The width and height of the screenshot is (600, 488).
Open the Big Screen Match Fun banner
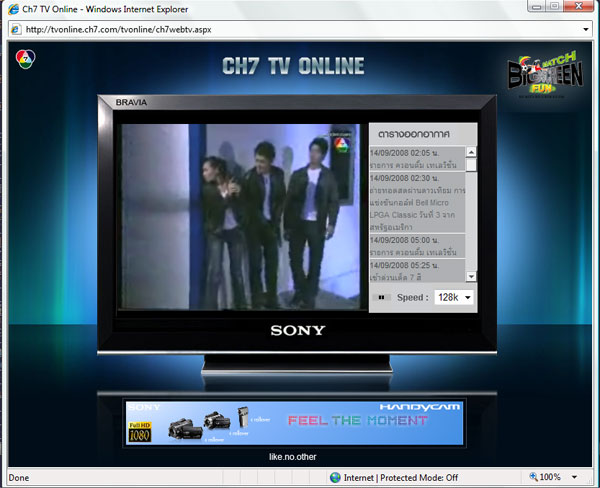545,73
